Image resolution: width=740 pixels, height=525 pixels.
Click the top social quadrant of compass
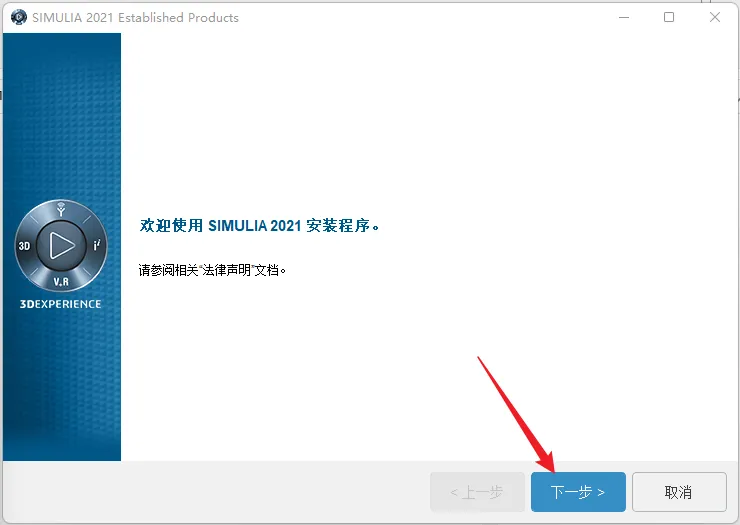[61, 209]
